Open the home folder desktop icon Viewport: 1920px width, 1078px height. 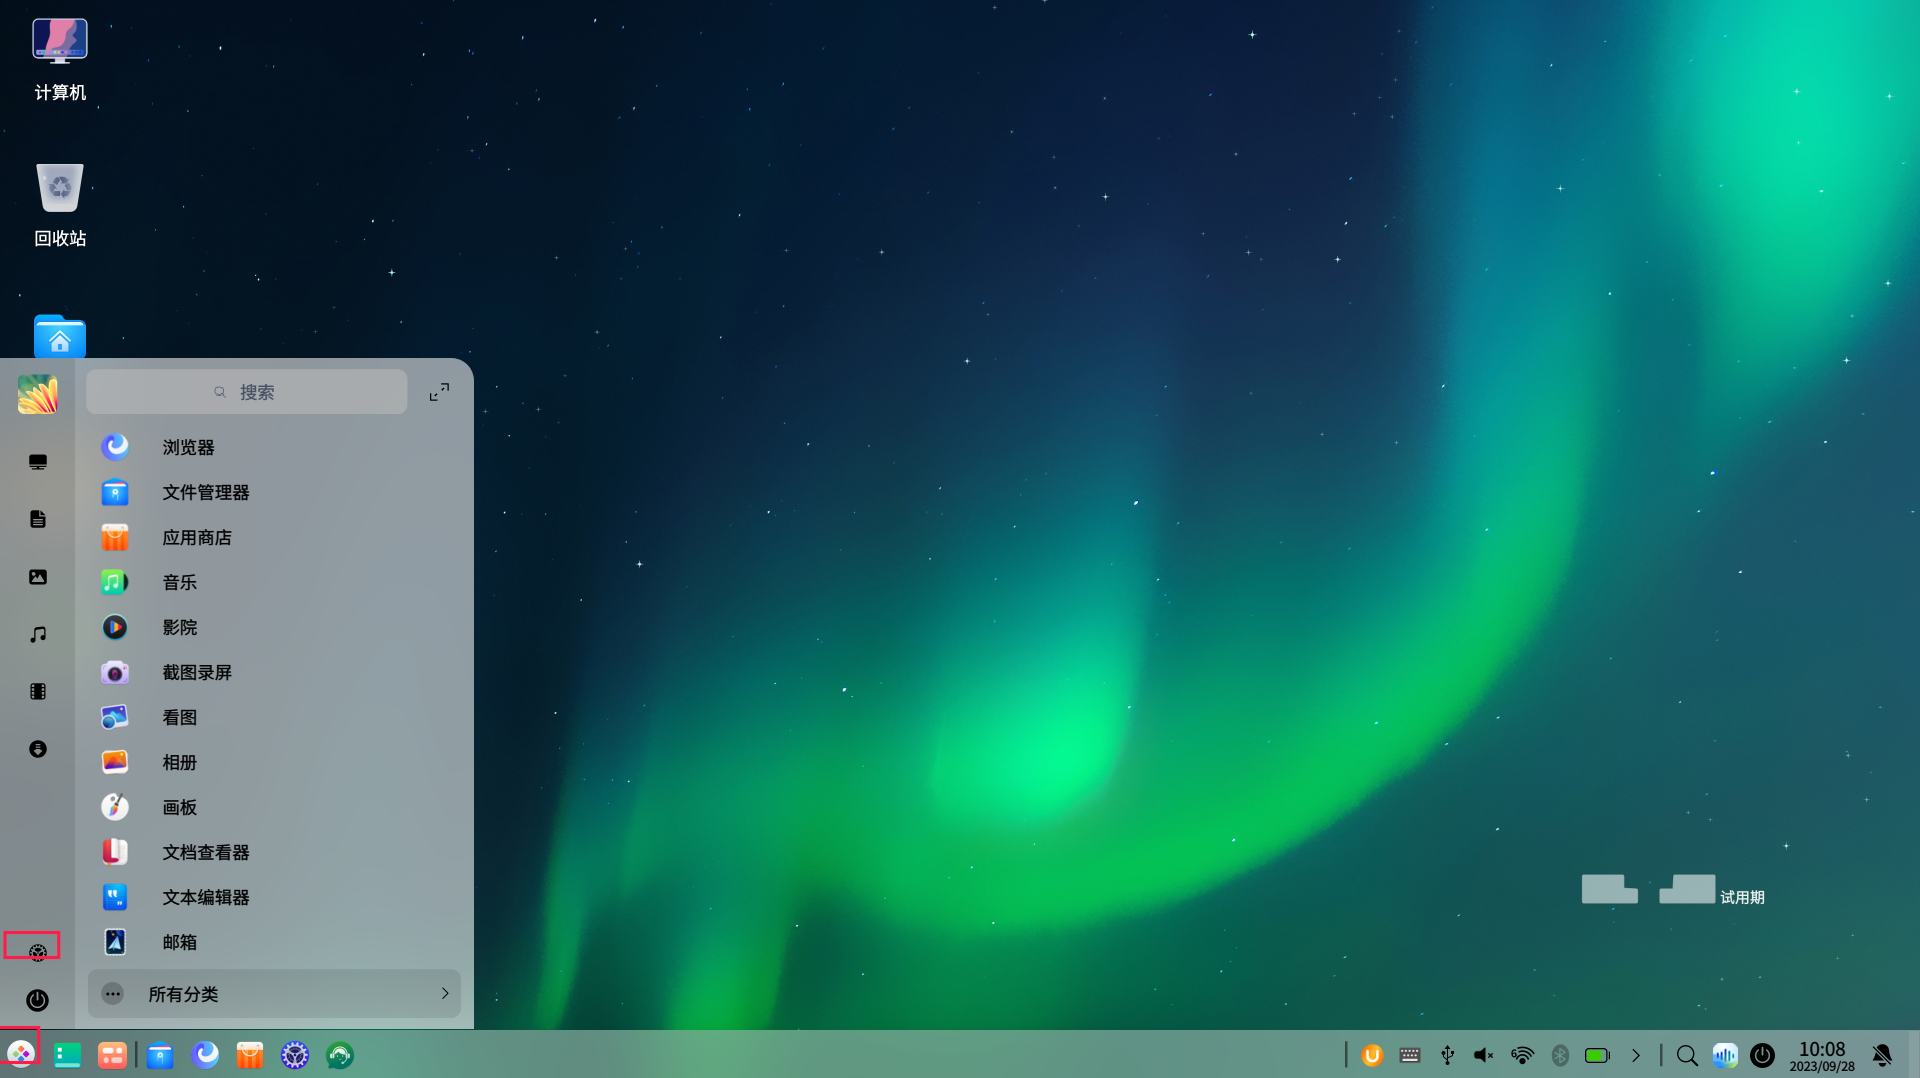point(60,337)
